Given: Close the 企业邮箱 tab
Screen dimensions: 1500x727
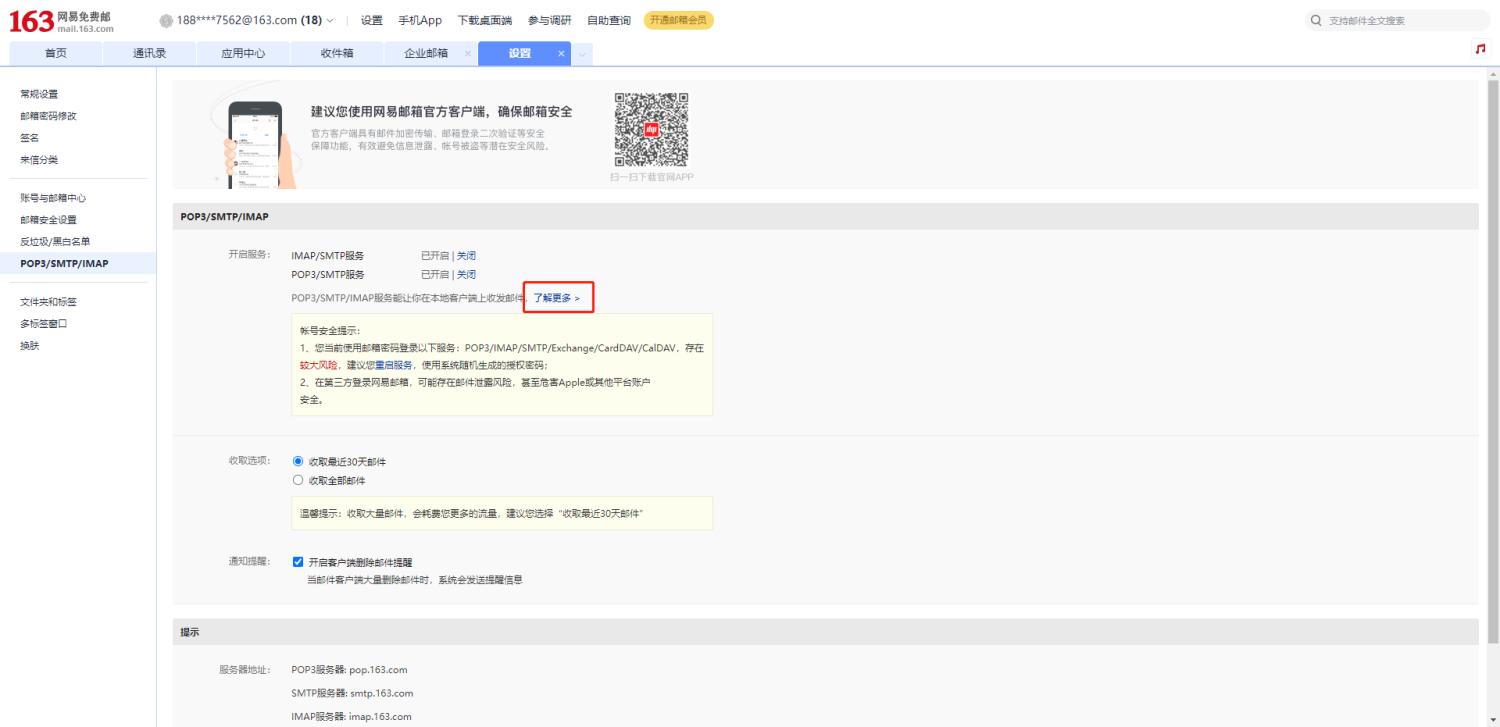Looking at the screenshot, I should pyautogui.click(x=468, y=54).
